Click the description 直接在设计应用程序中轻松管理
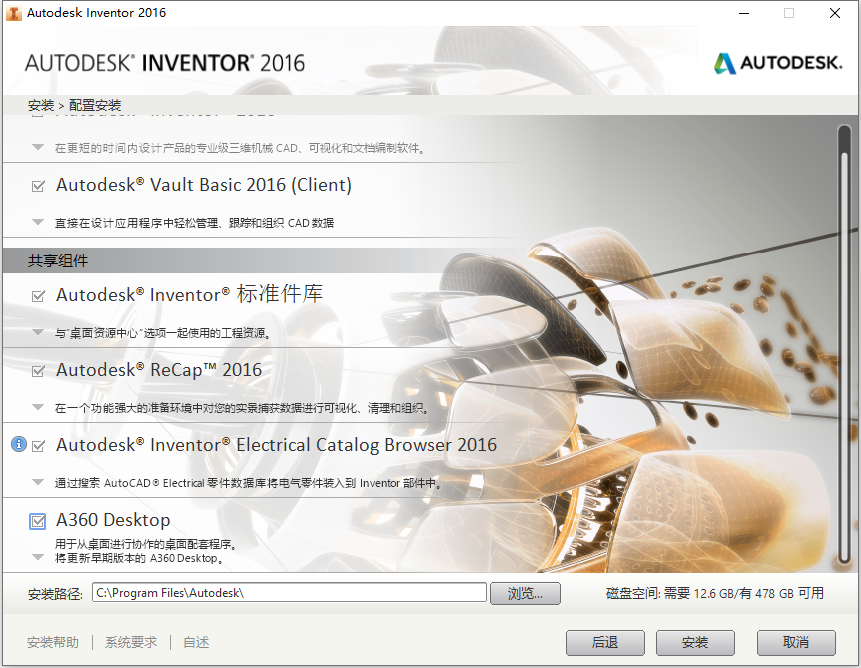This screenshot has height=668, width=861. pos(194,223)
